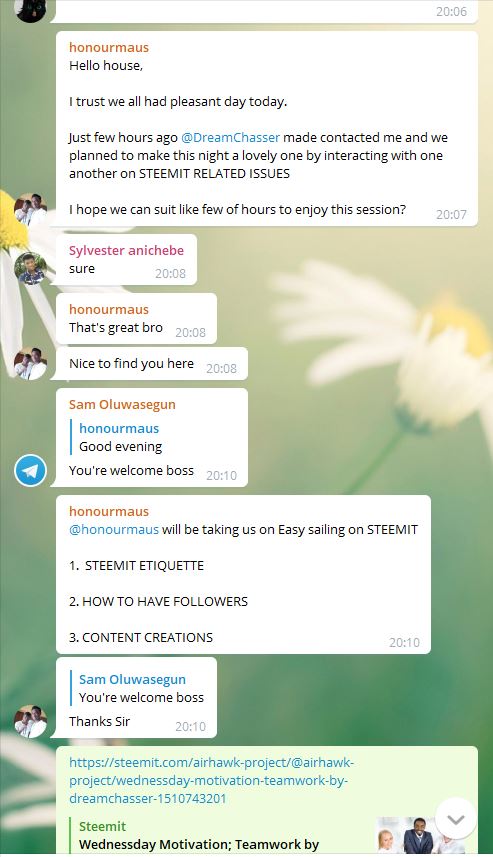This screenshot has height=857, width=493.
Task: Click the Steemit site name in link preview
Action: (102, 826)
